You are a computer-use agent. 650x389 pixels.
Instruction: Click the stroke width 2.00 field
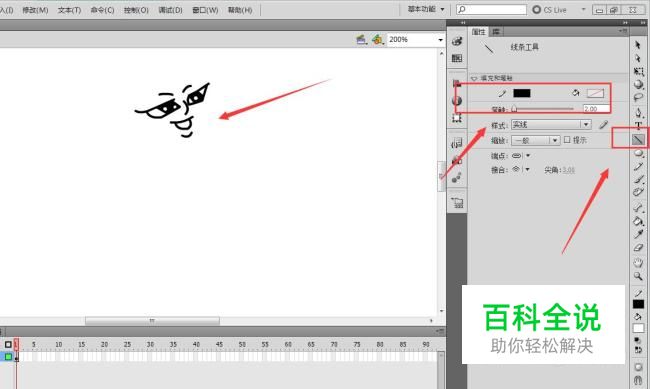point(596,109)
